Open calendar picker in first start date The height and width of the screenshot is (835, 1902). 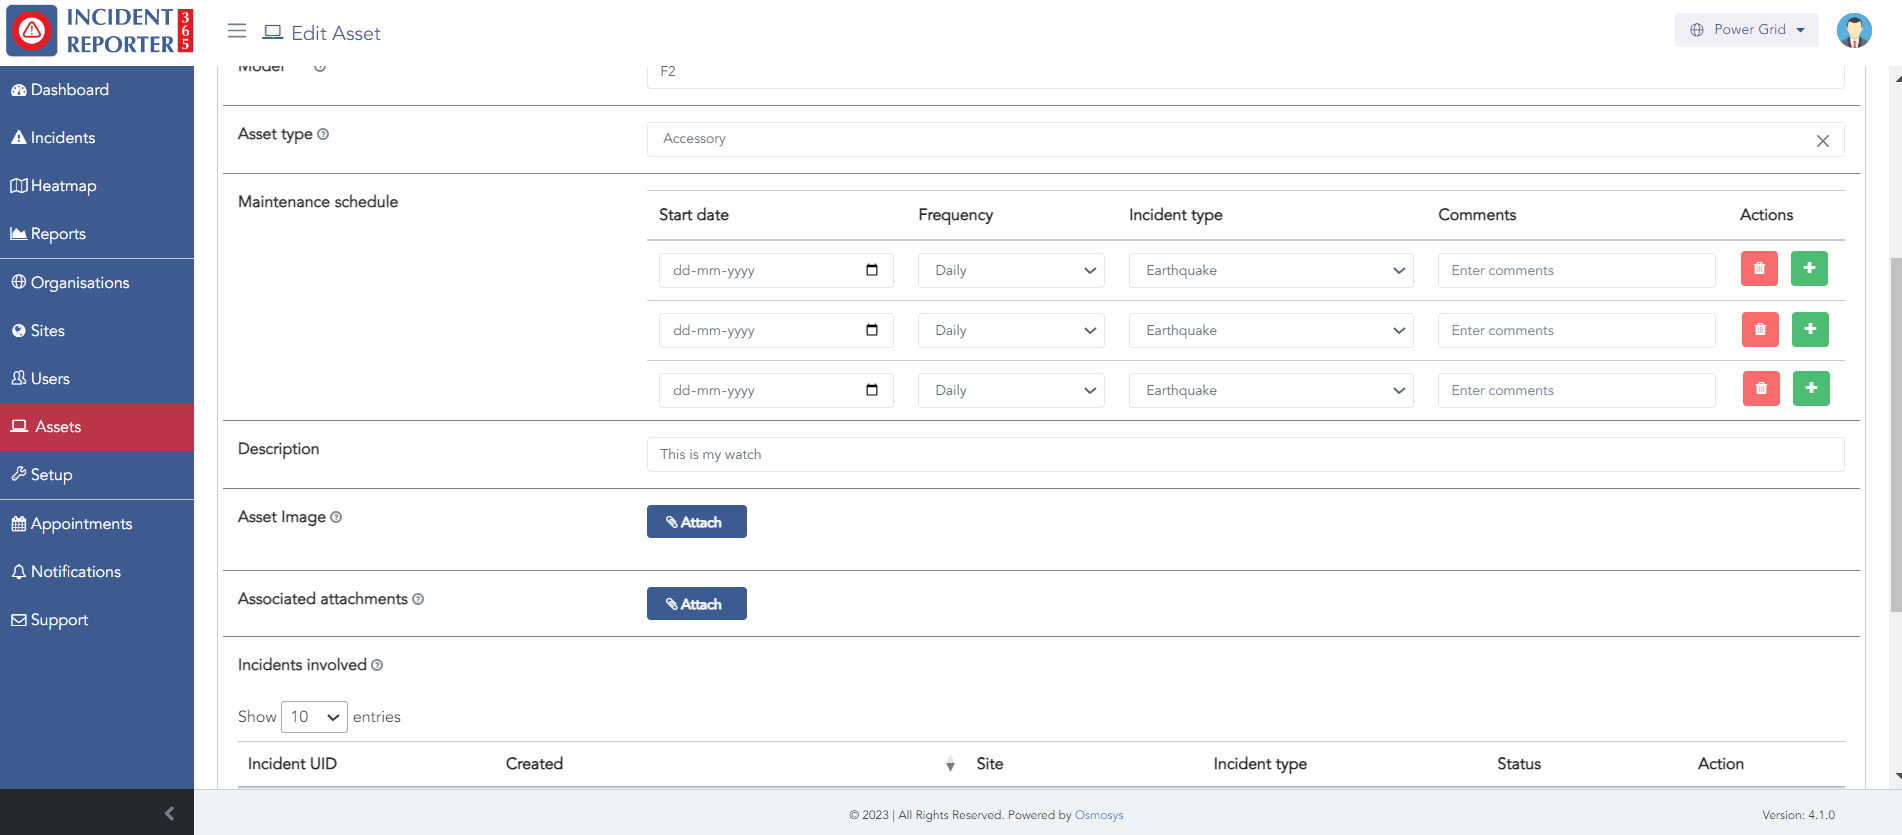coord(871,270)
